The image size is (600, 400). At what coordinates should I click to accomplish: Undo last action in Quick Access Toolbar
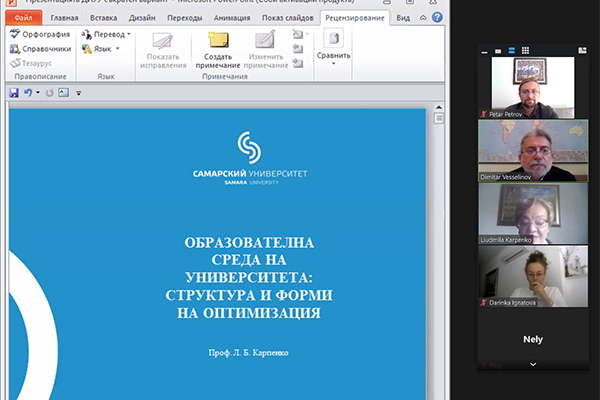[x=28, y=93]
